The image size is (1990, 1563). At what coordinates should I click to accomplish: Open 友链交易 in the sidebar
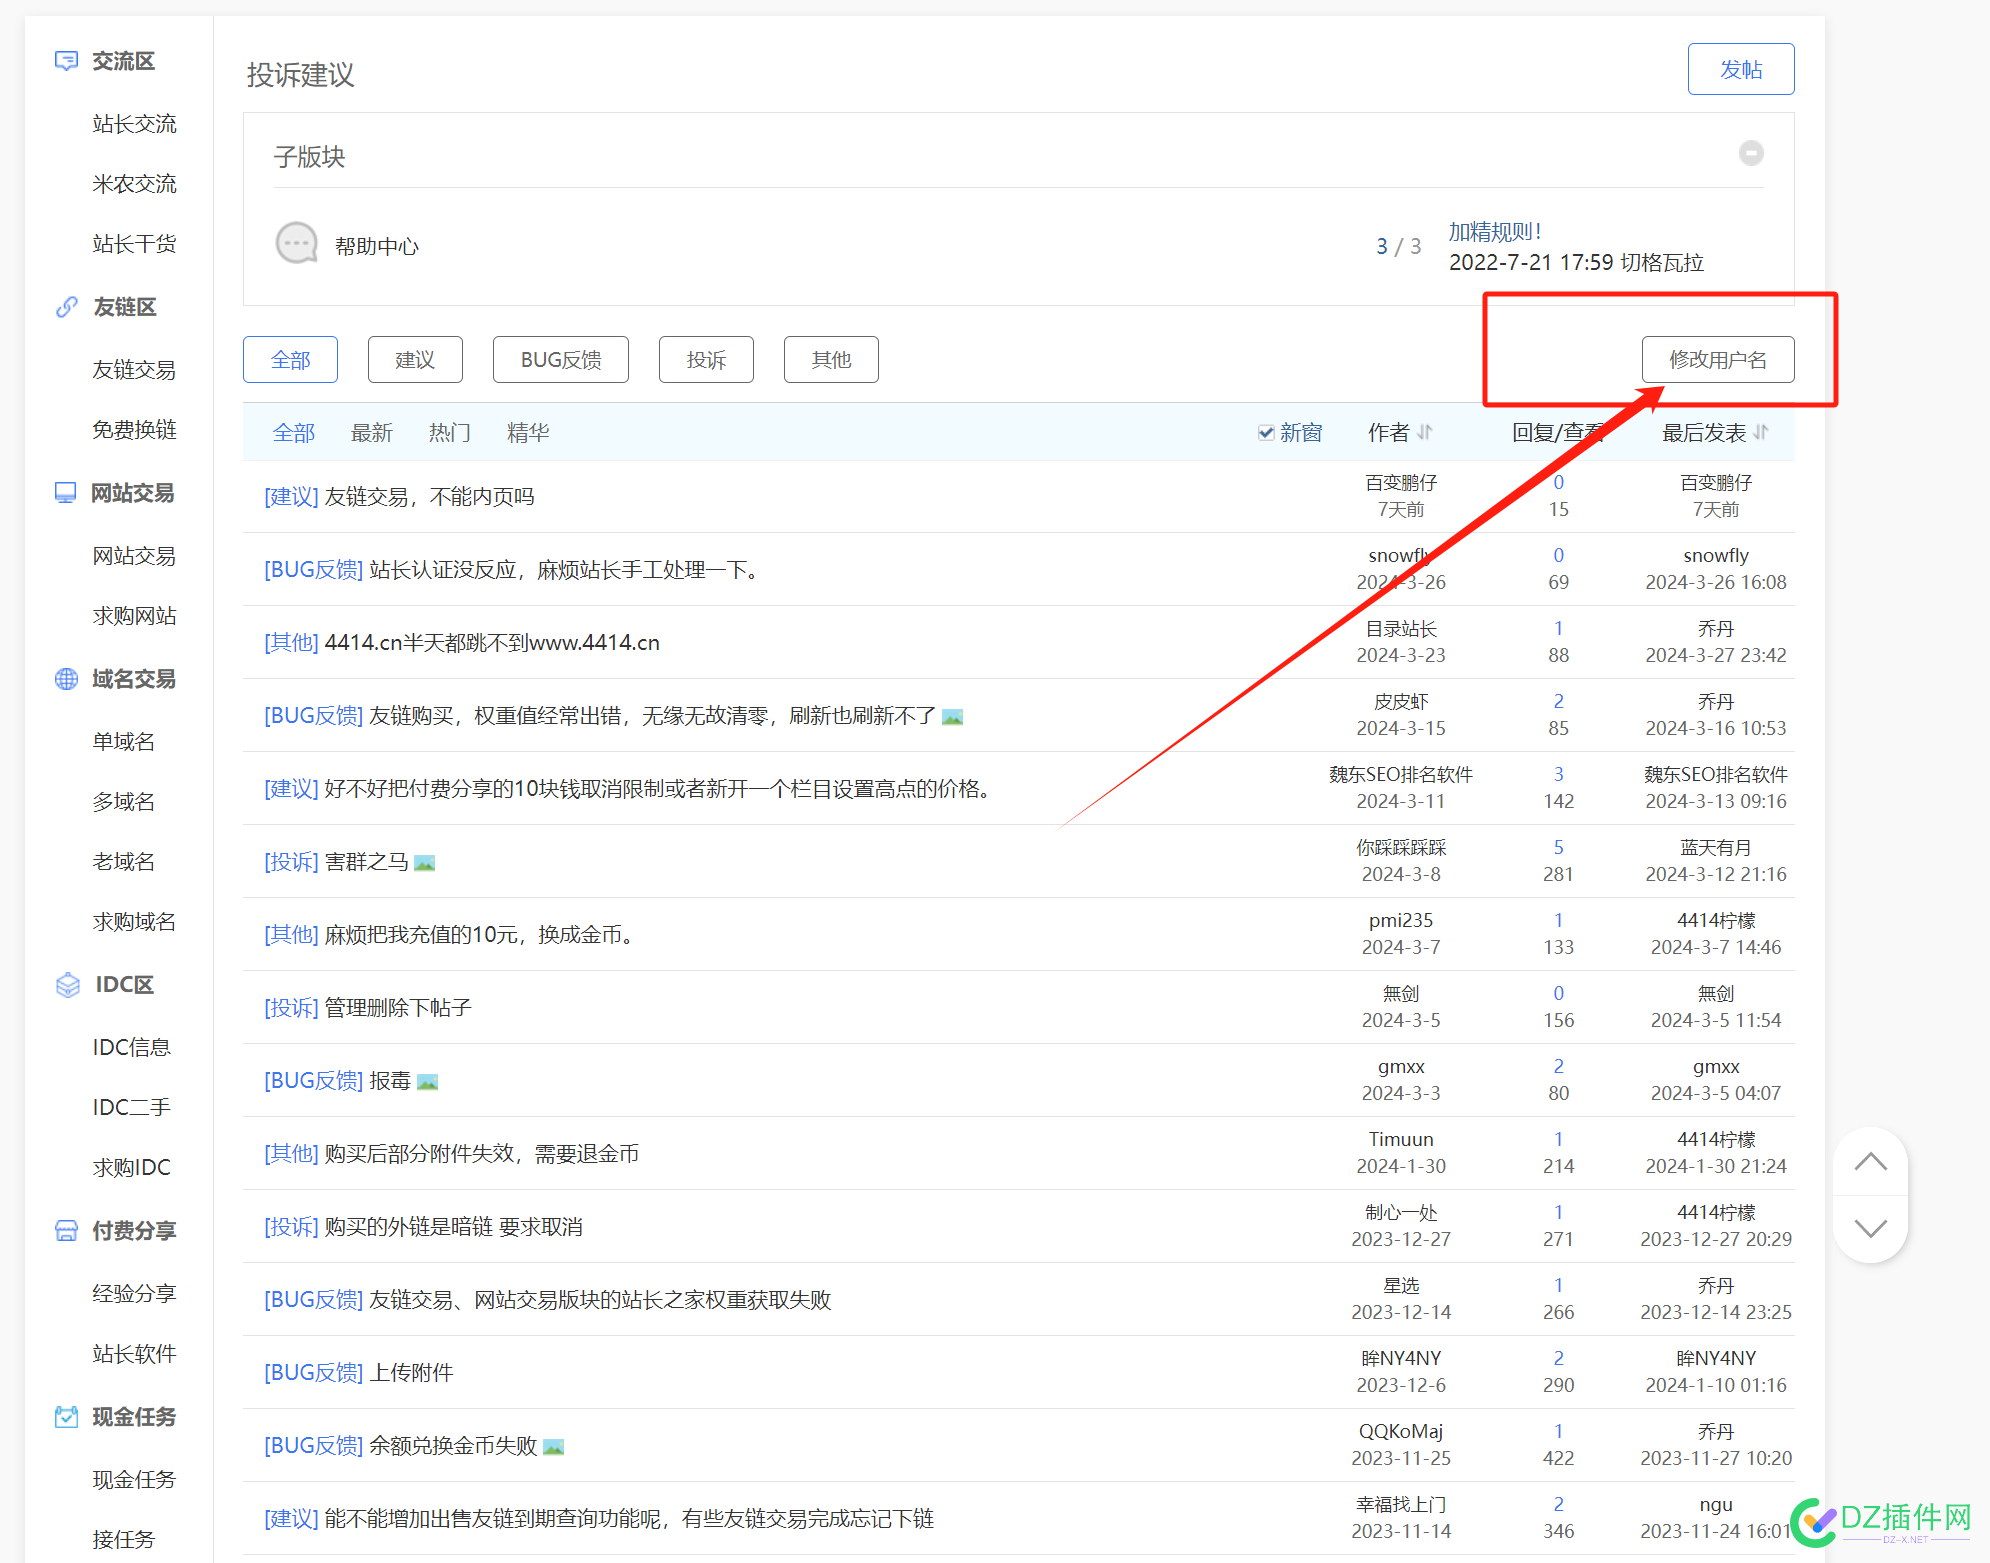(x=134, y=370)
